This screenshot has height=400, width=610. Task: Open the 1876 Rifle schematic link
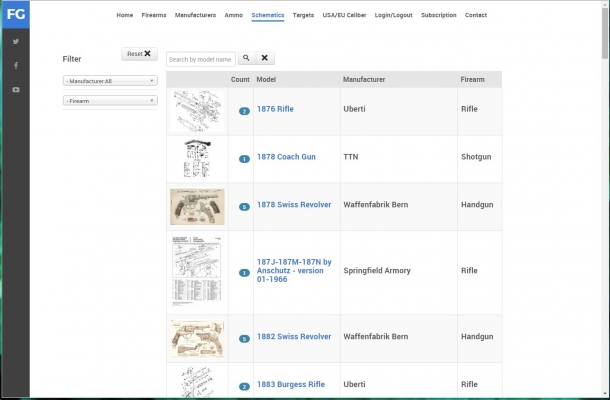(275, 109)
